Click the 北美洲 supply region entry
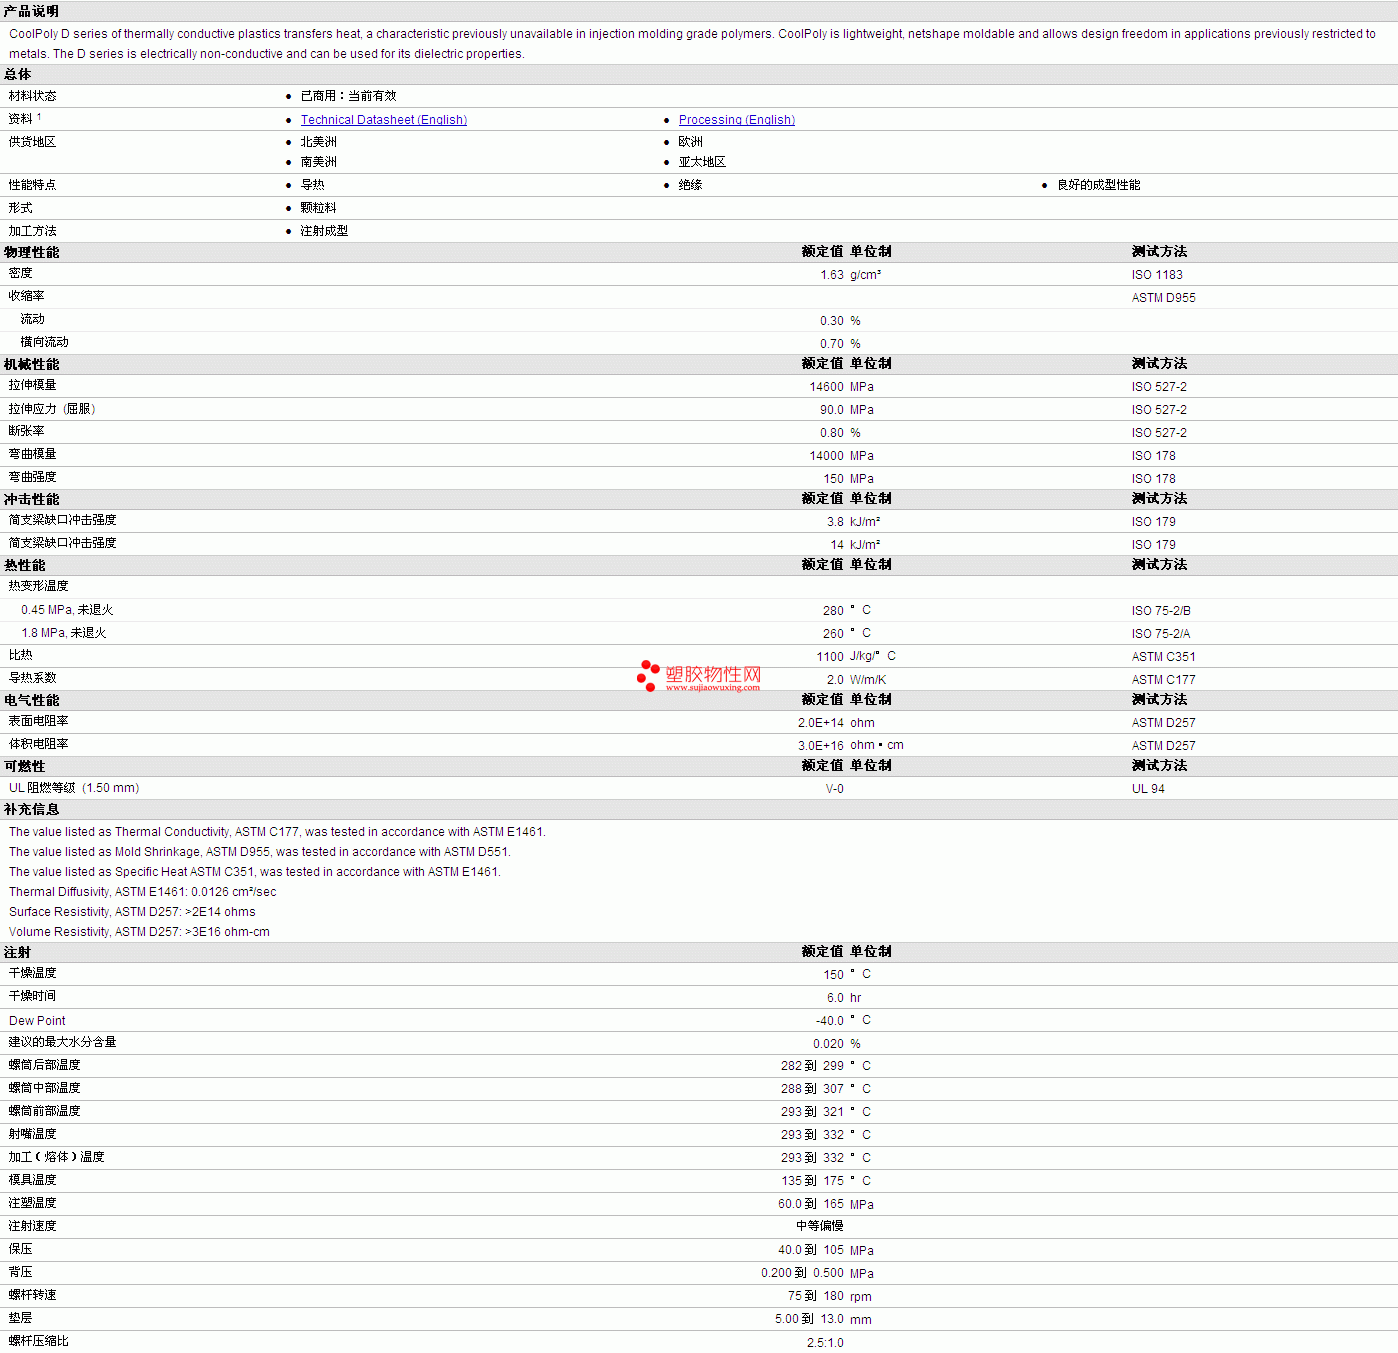Screen dimensions: 1398x1353 point(318,142)
